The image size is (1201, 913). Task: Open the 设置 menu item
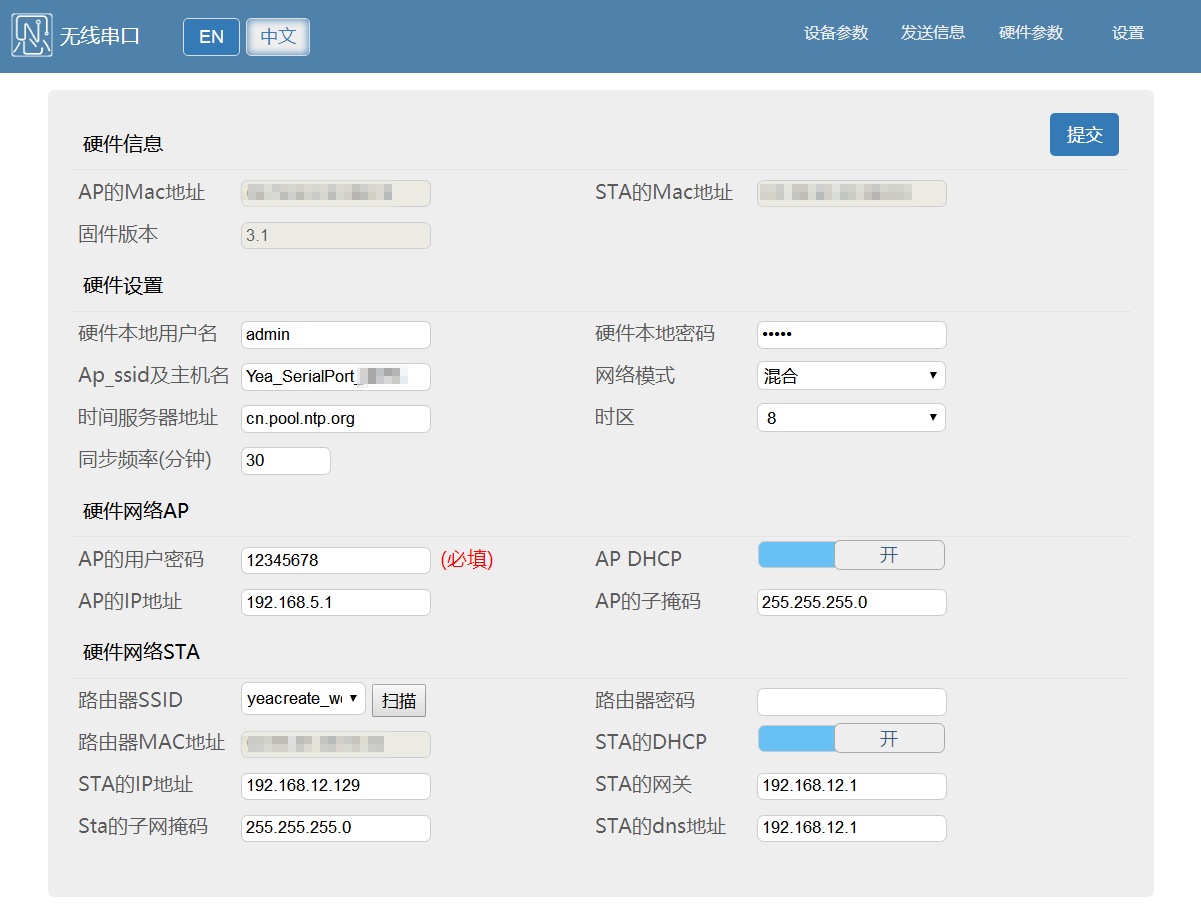point(1128,33)
